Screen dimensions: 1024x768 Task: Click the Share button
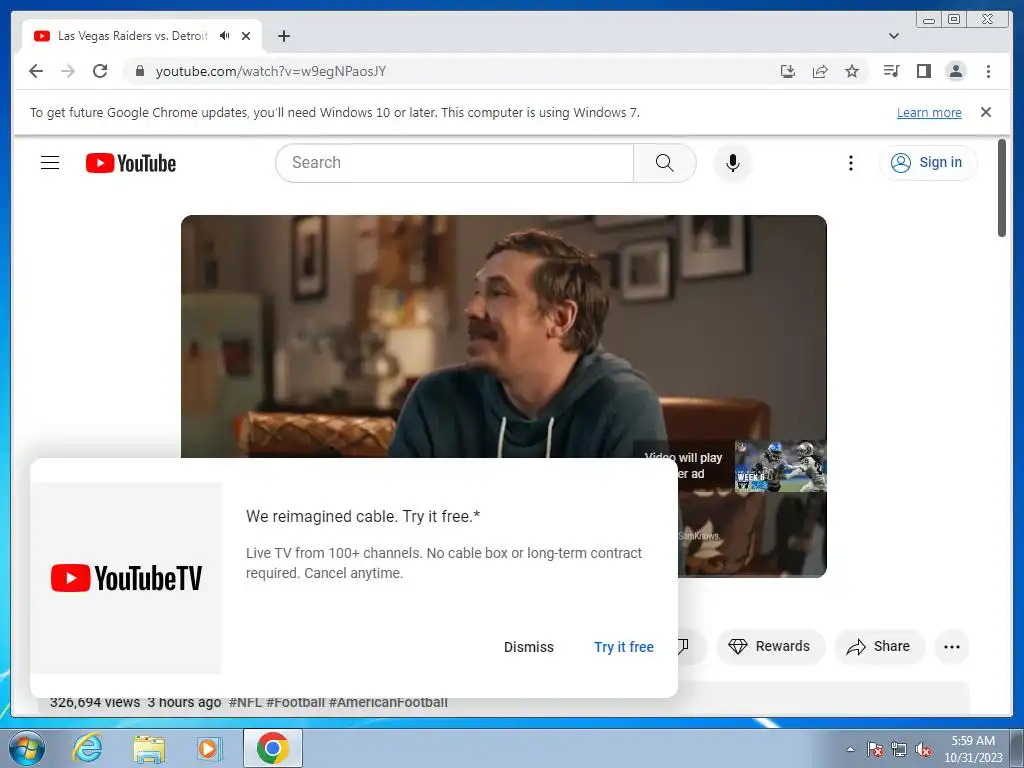[x=879, y=647]
